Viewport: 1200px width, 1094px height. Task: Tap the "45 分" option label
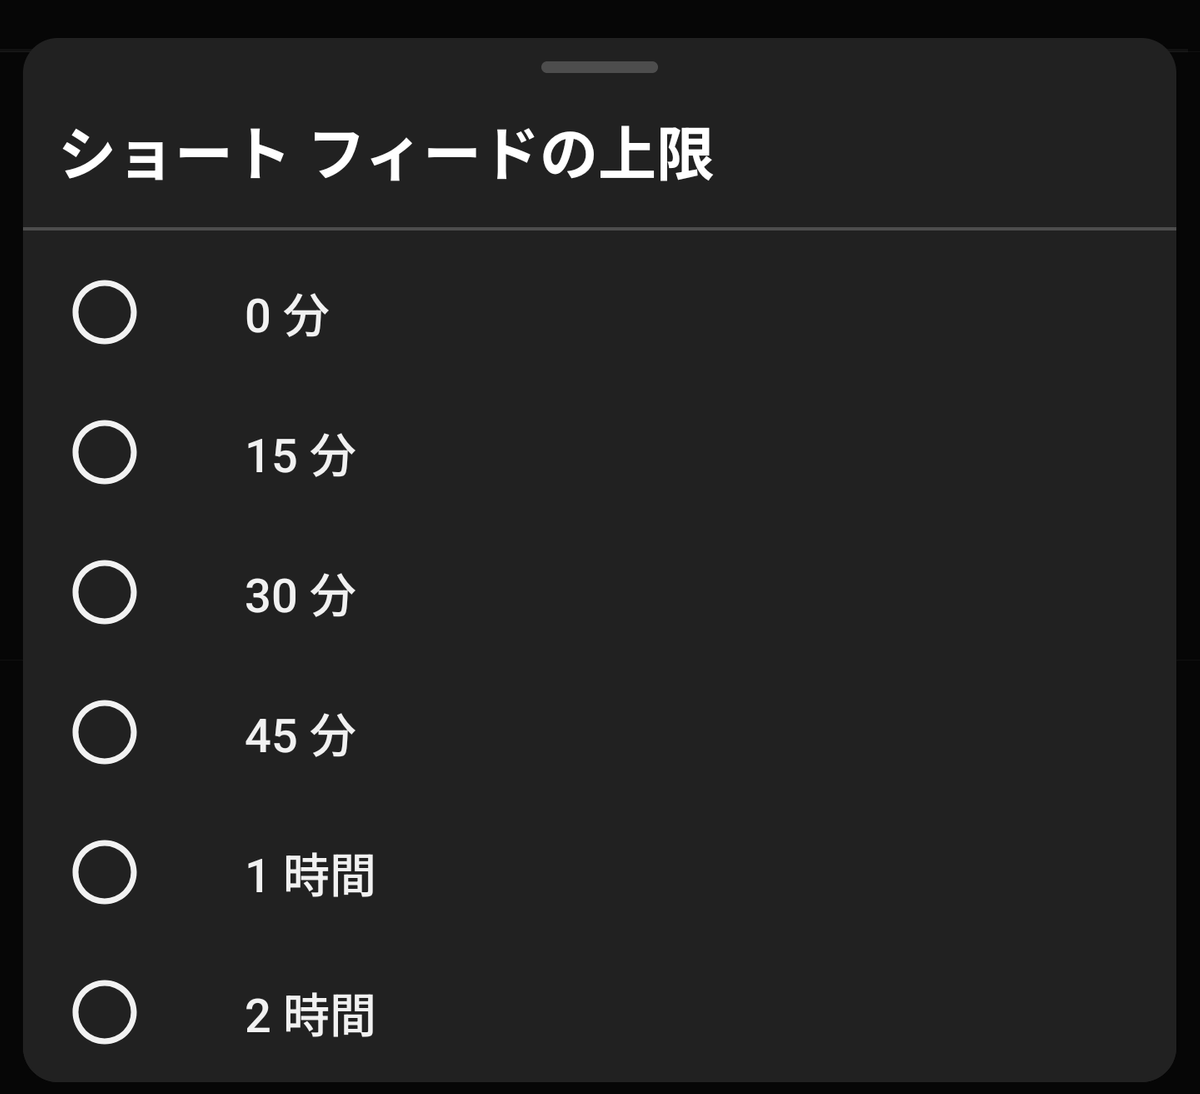tap(299, 736)
